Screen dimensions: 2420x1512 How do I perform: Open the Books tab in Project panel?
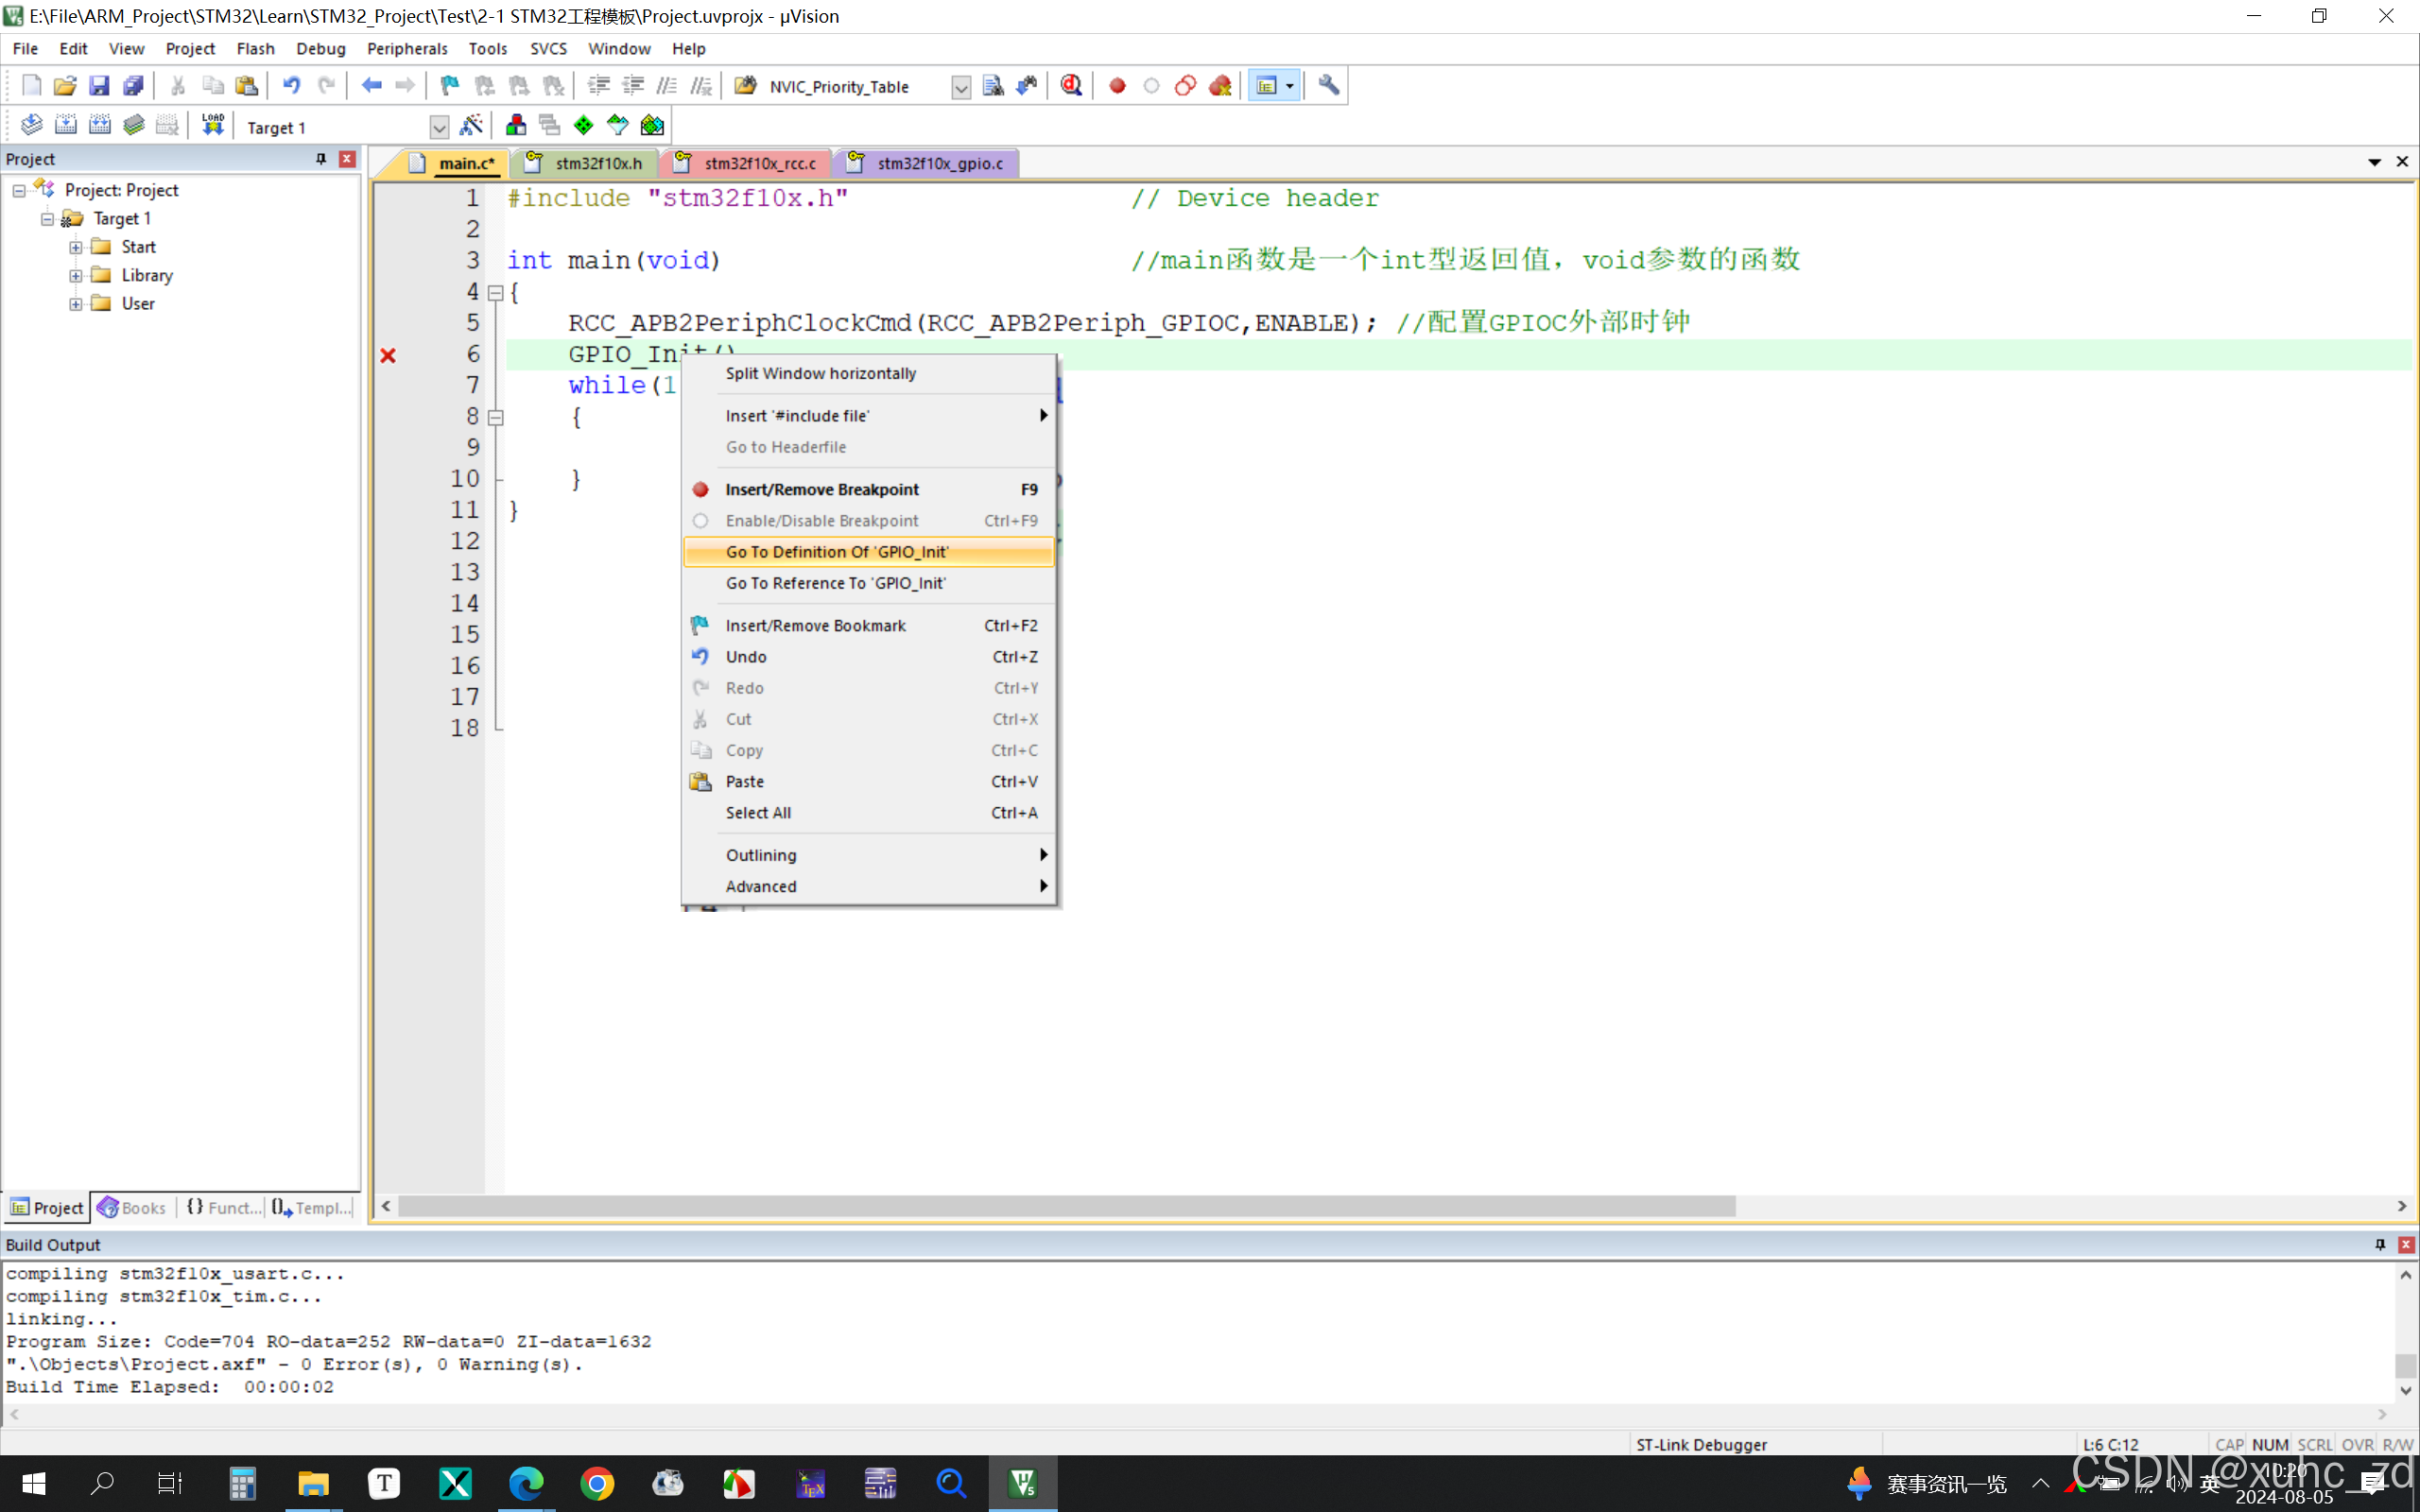pyautogui.click(x=133, y=1208)
